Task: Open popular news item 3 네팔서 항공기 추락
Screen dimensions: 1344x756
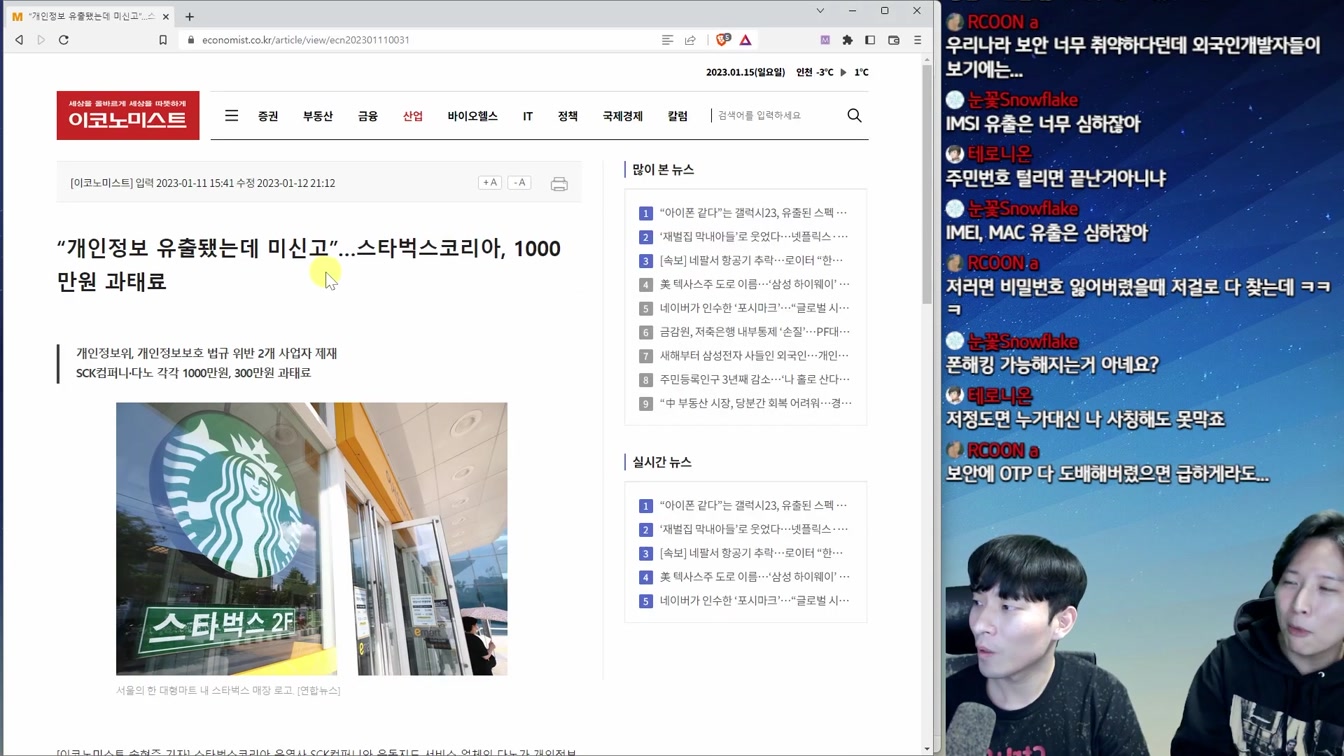Action: (751, 260)
